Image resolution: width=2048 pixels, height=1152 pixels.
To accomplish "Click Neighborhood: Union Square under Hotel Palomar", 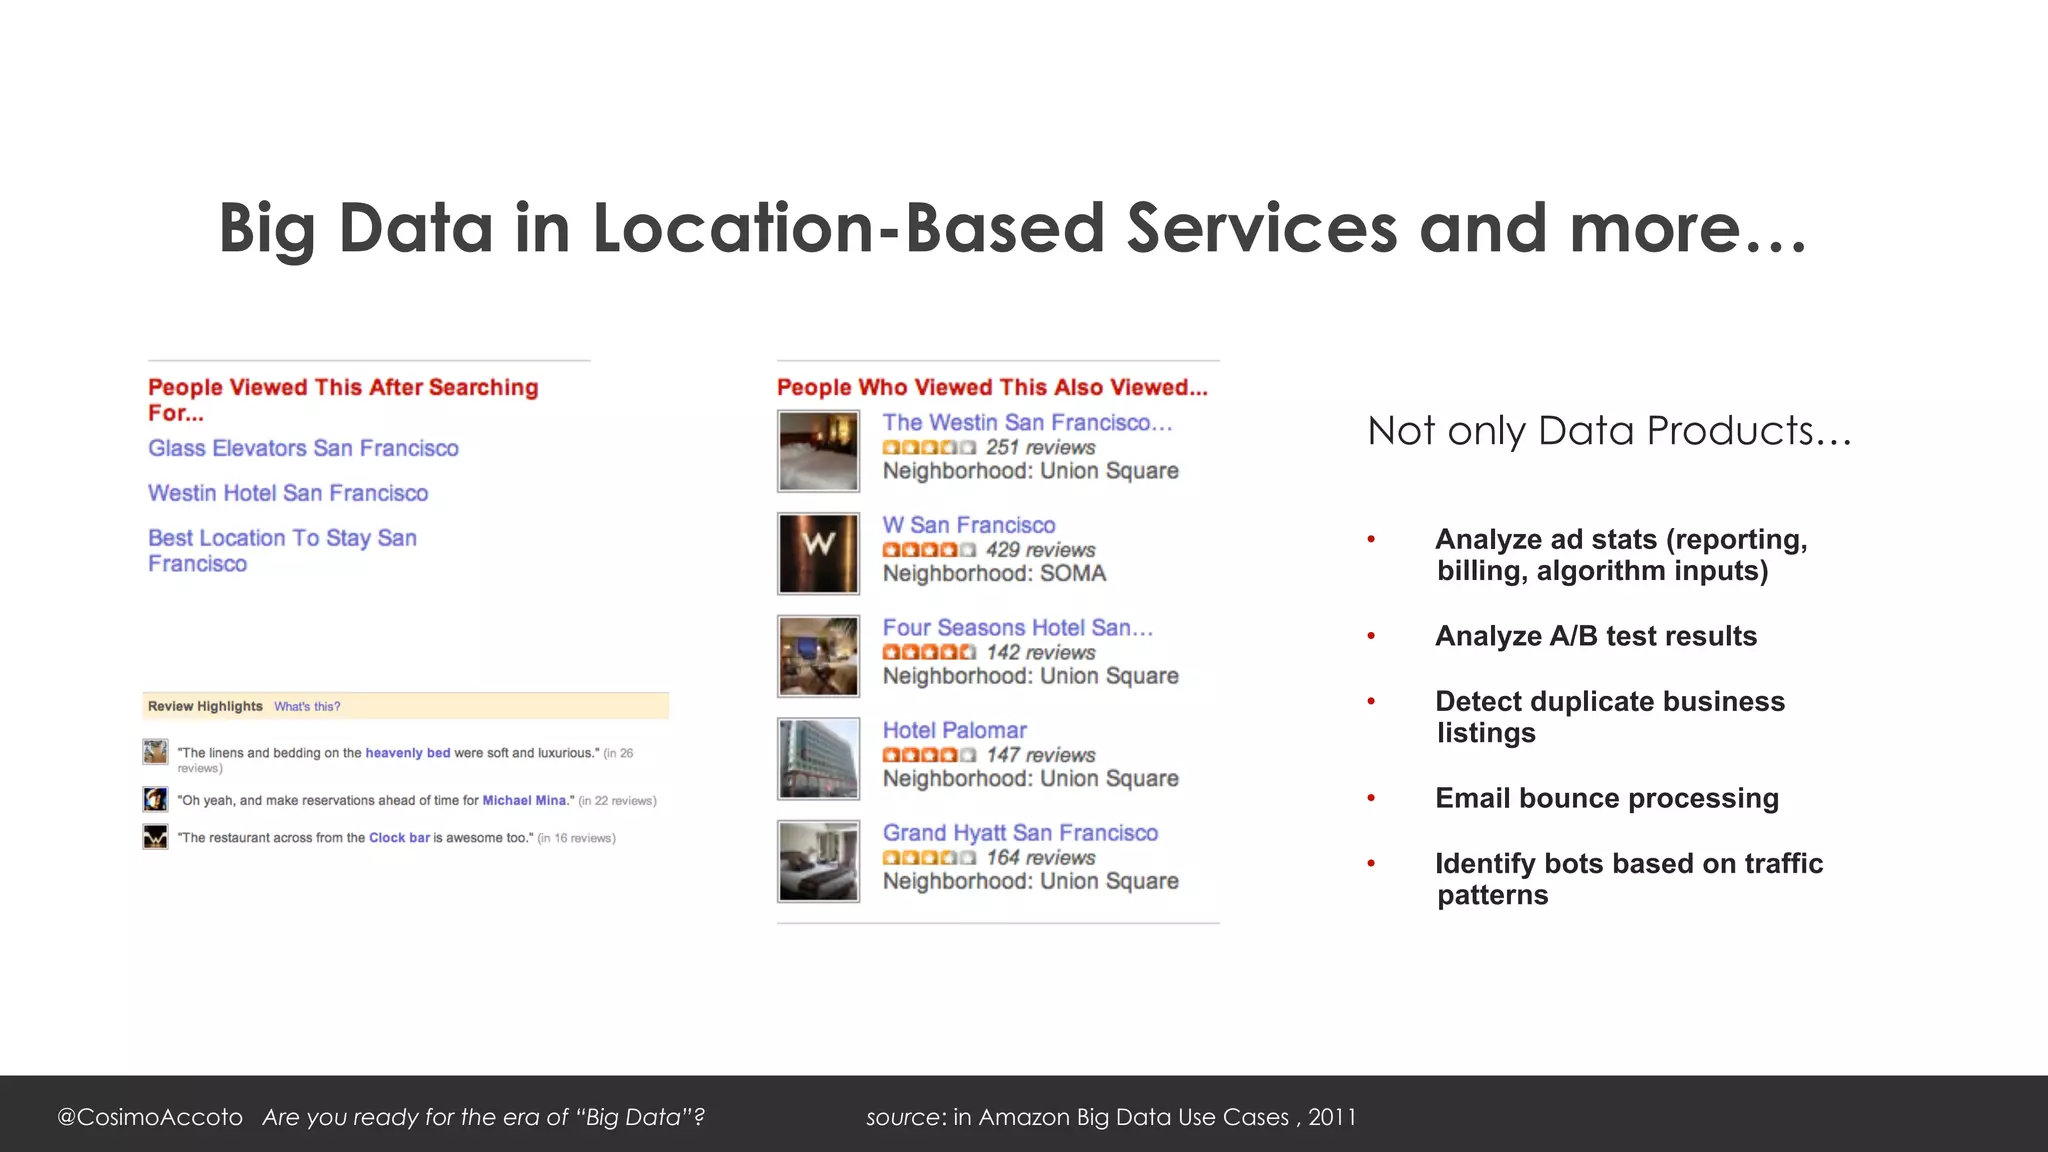I will pos(1030,779).
